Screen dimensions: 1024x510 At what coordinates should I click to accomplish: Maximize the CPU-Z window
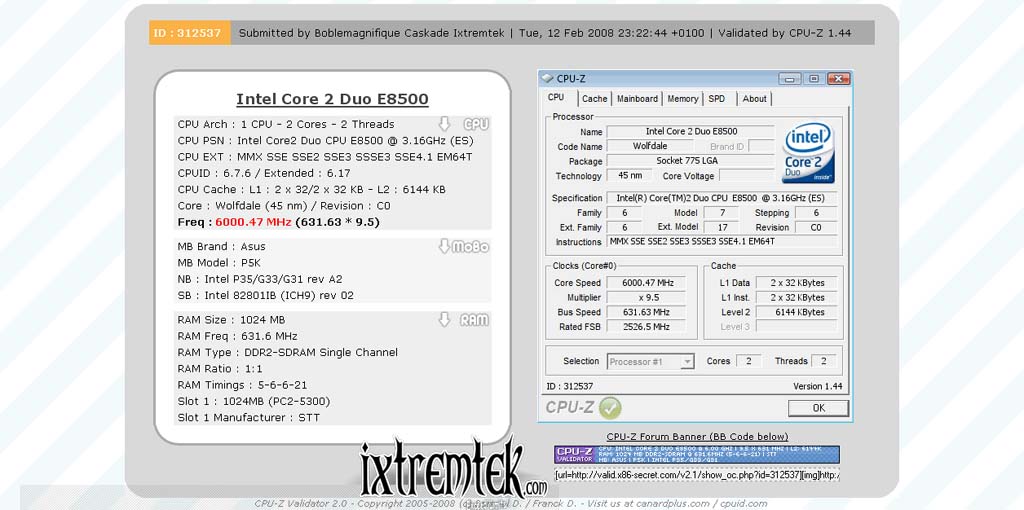pos(814,79)
